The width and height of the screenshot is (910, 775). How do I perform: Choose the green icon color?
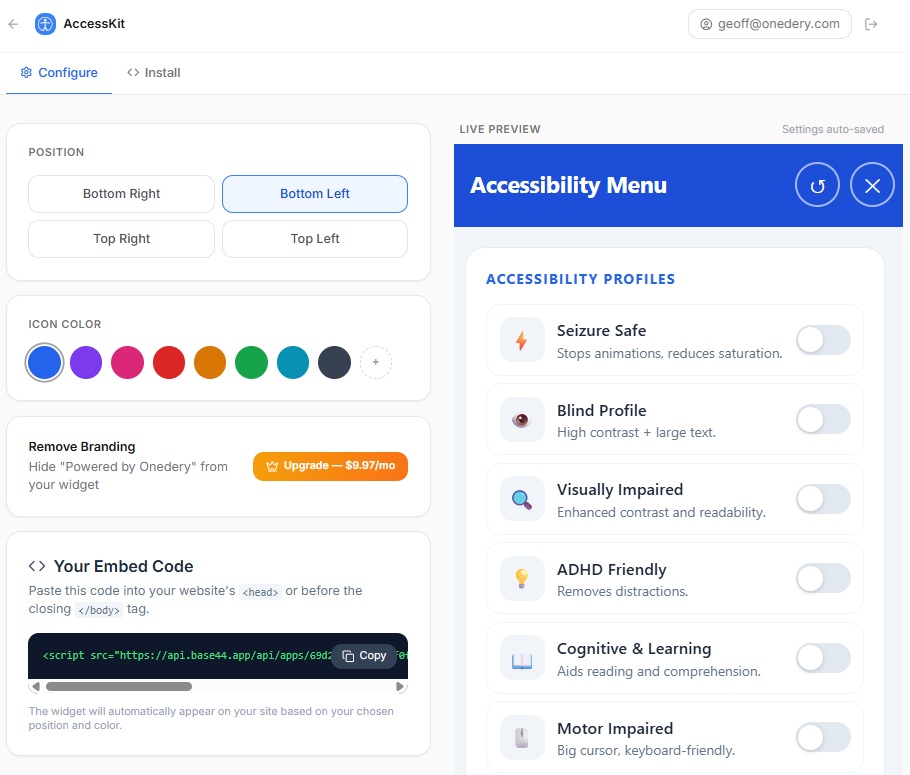[x=251, y=362]
